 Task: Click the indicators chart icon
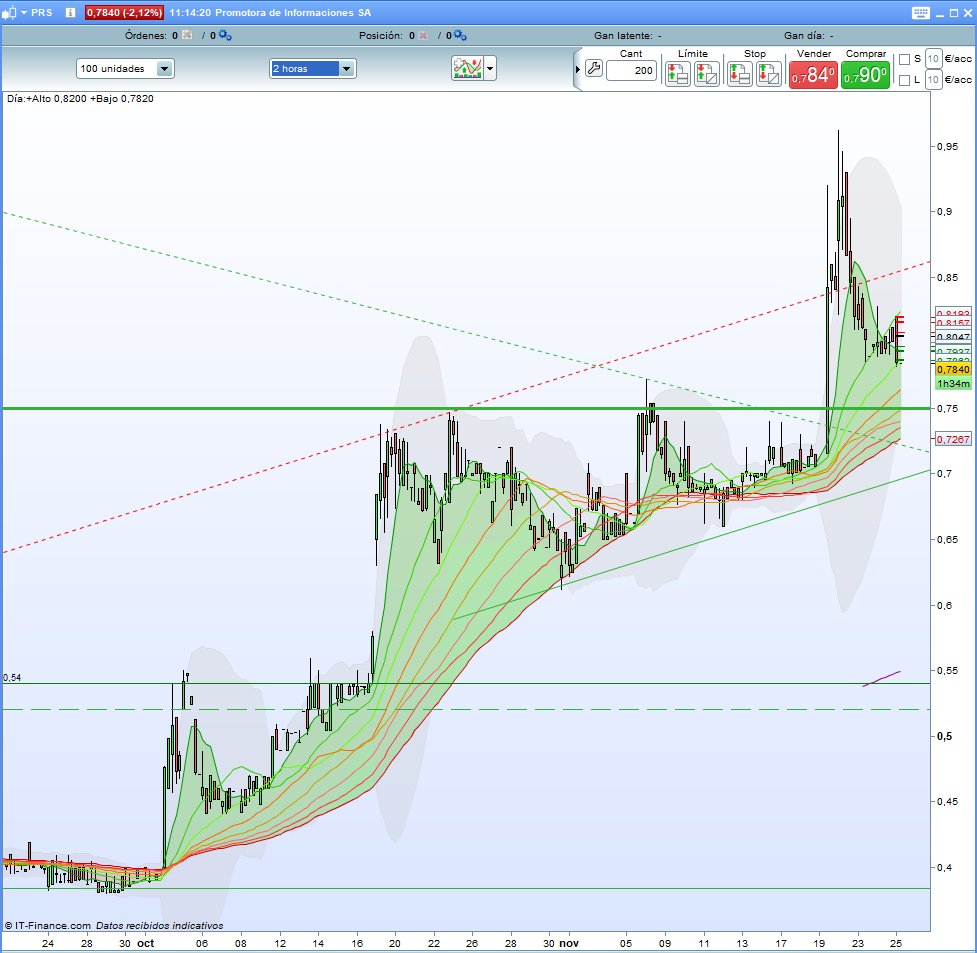(x=467, y=69)
